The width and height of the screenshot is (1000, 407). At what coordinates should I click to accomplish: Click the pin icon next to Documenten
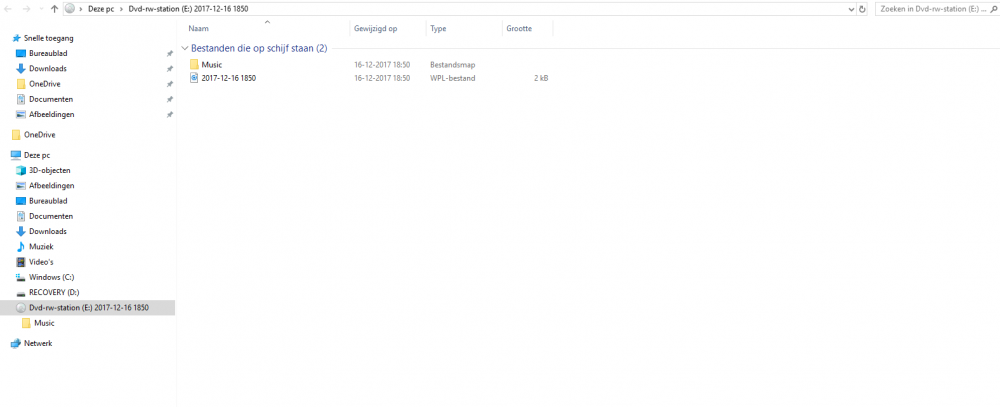click(x=170, y=100)
